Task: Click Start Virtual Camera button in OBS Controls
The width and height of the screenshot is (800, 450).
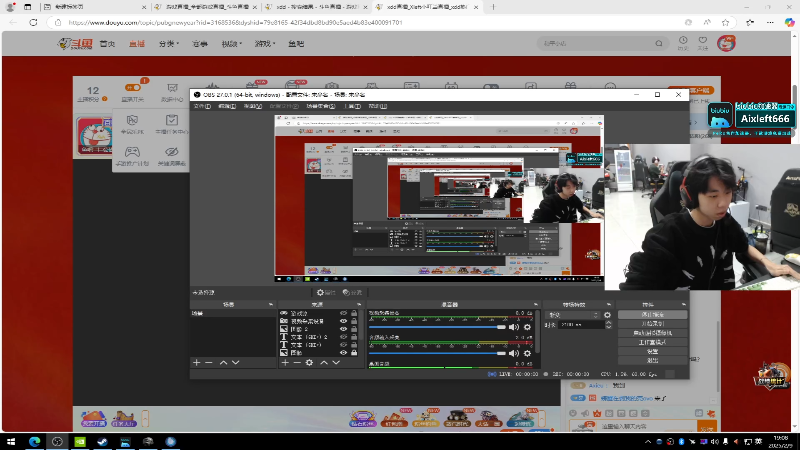Action: click(x=653, y=333)
